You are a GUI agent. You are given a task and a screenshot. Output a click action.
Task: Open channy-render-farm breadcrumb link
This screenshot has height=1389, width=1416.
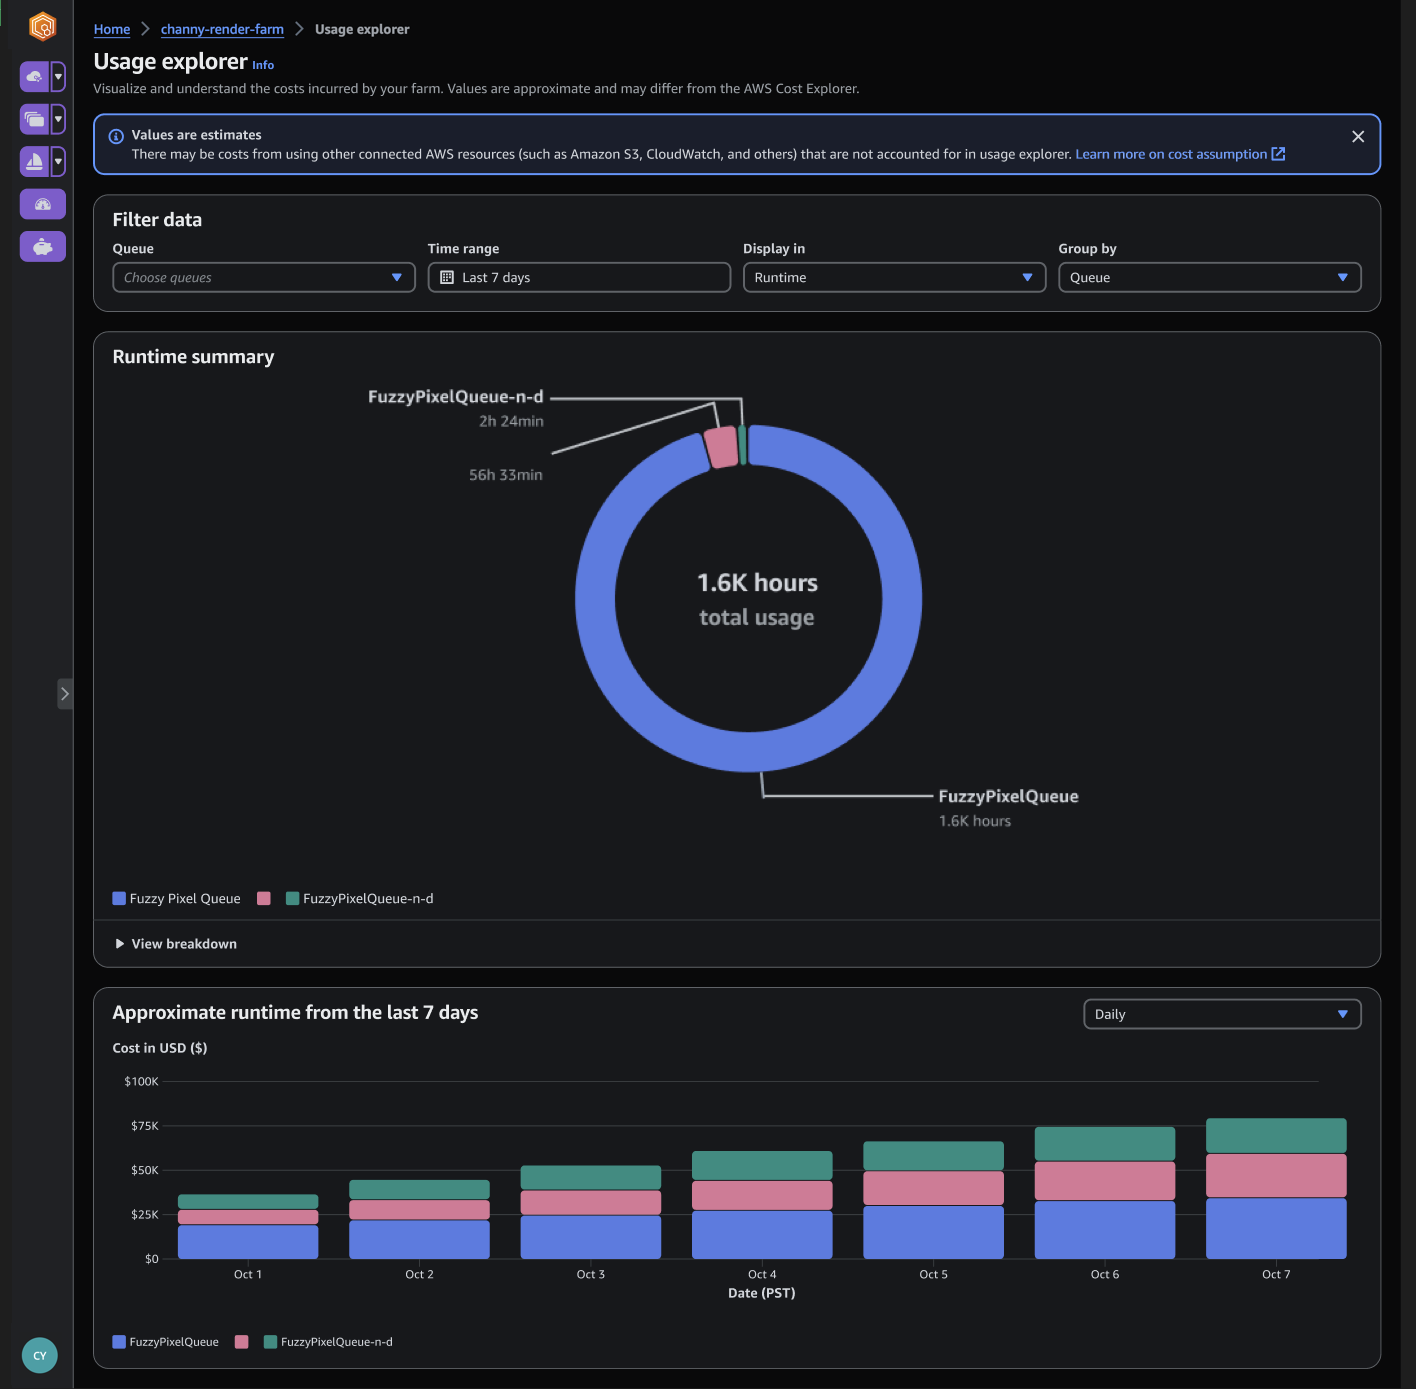point(222,30)
